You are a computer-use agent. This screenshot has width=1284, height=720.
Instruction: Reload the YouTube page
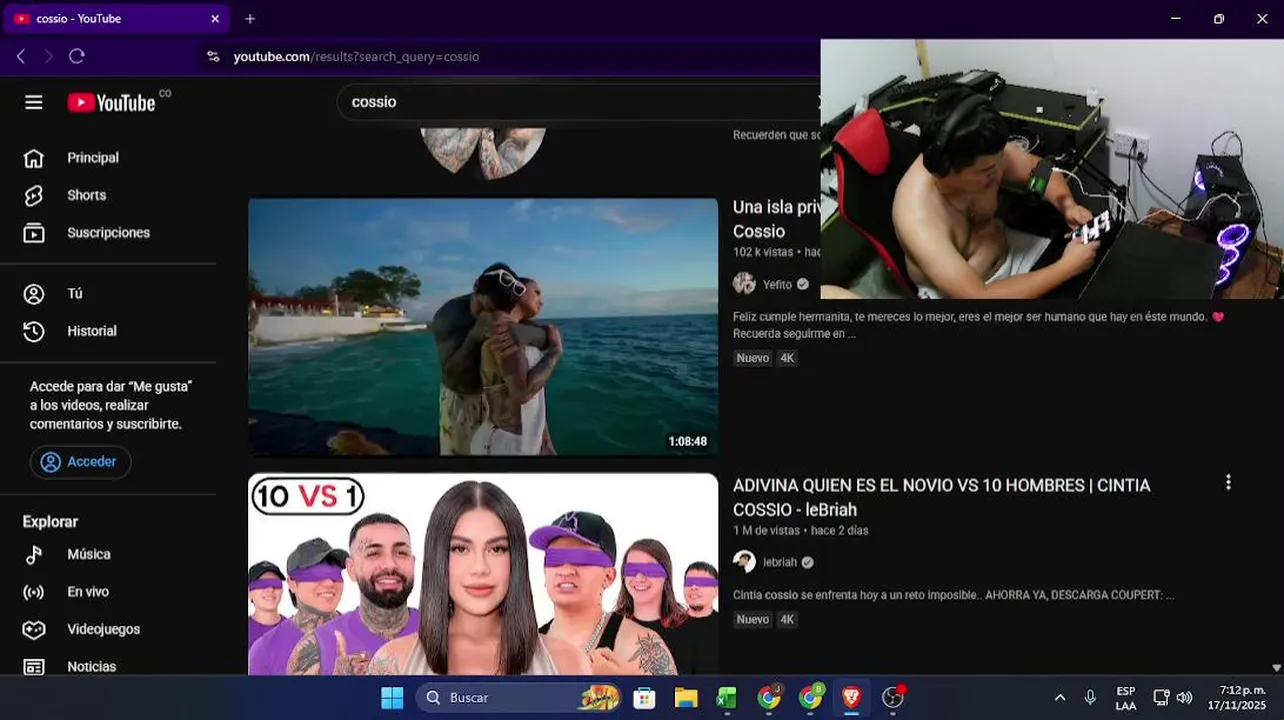(77, 57)
